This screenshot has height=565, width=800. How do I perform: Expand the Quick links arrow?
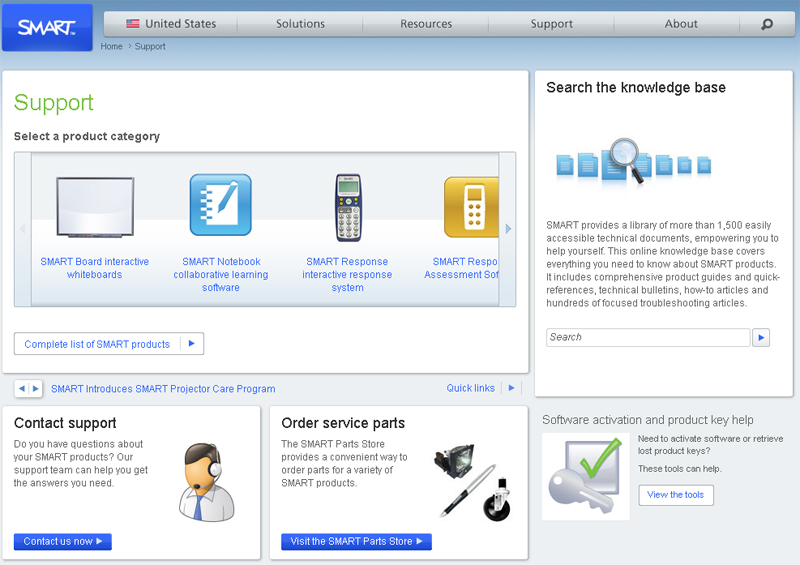(511, 388)
